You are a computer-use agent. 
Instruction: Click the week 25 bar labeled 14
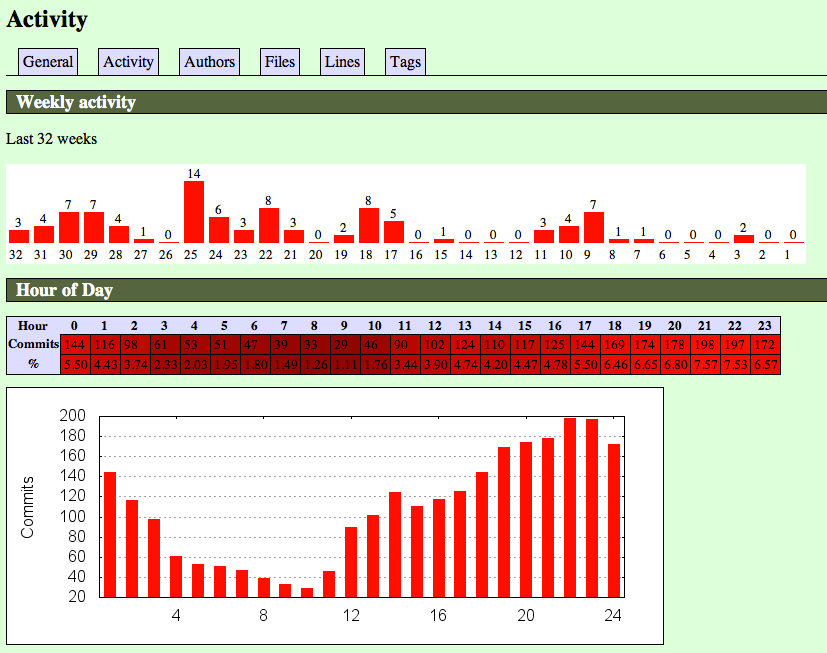[194, 212]
